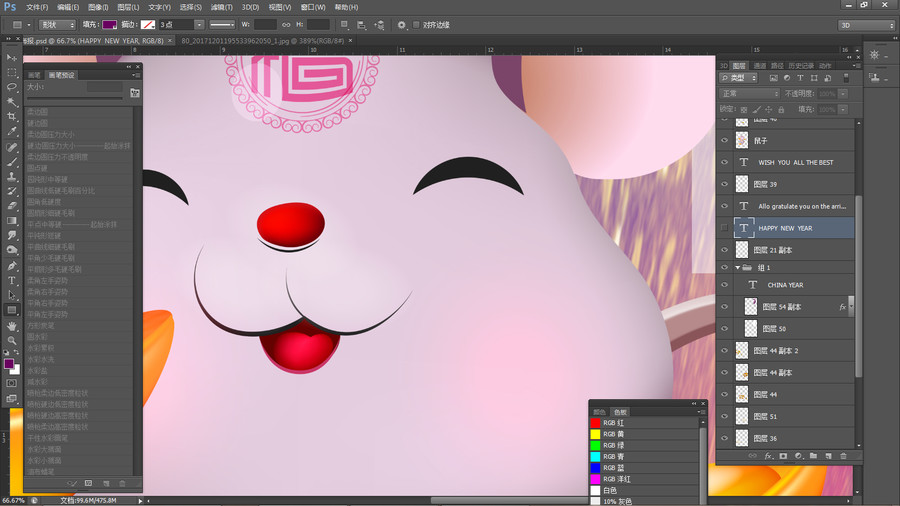Show the HAPPY NEW YEAR layer
Viewport: 900px width, 506px height.
tap(724, 228)
